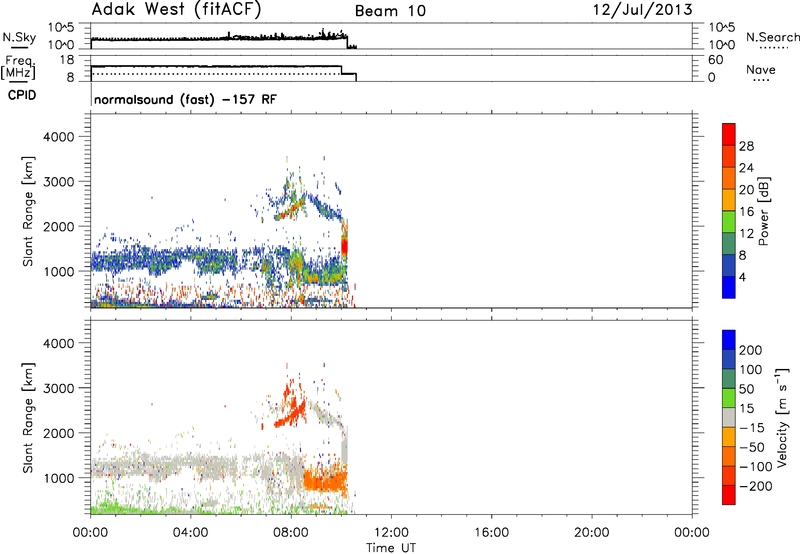Viewport: 800px width, 554px height.
Task: Pick the blue Power segment between 4 and 8
Action: tap(729, 265)
